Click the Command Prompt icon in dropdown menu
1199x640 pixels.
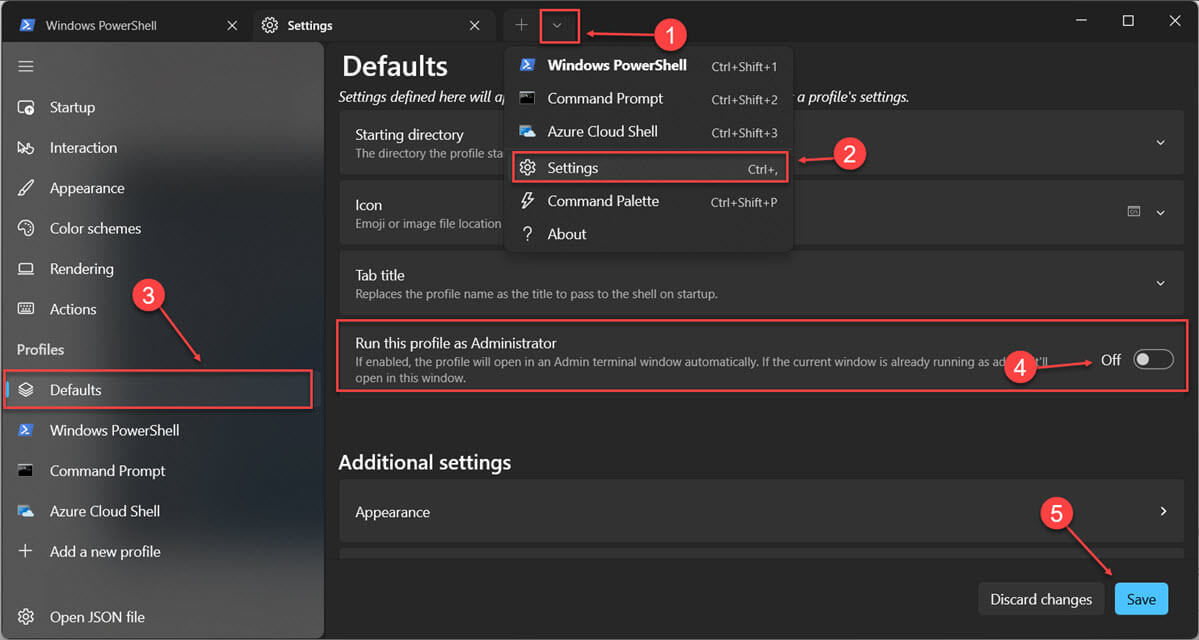point(528,98)
